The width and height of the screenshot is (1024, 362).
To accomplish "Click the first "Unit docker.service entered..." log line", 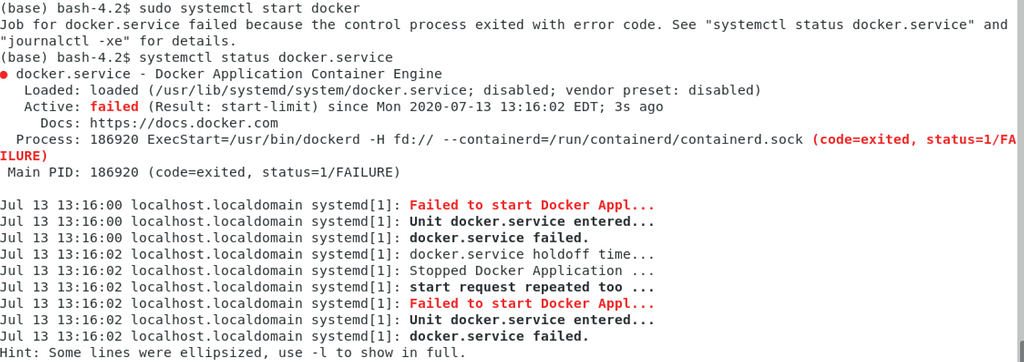I will click(532, 222).
